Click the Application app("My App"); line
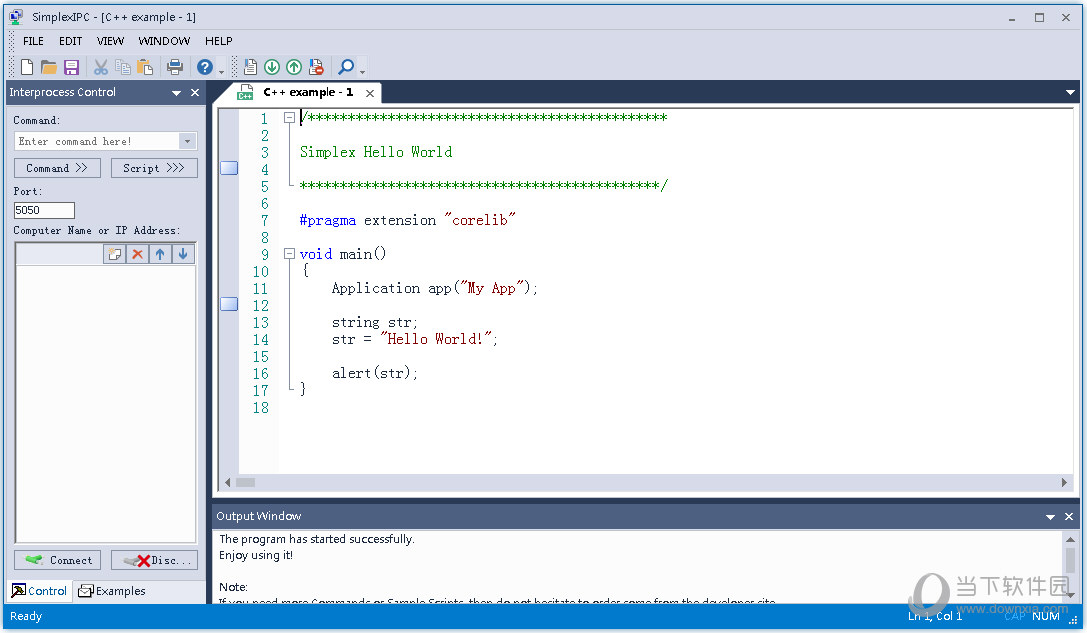The width and height of the screenshot is (1087, 633). coord(435,288)
